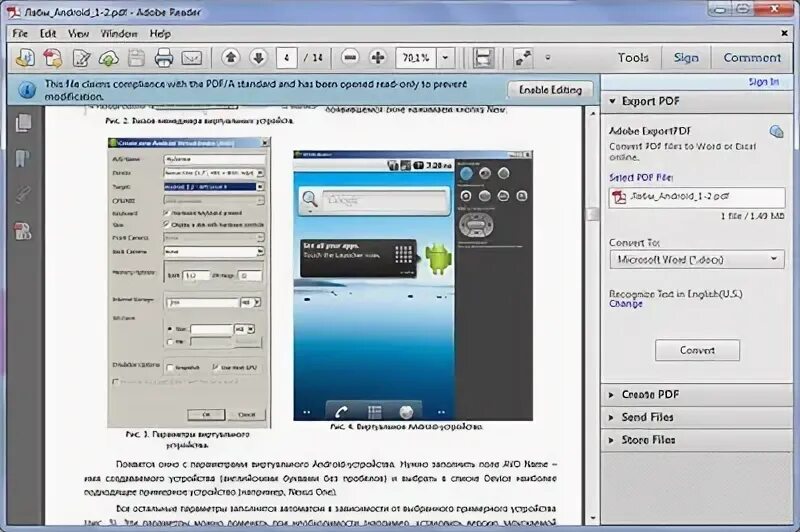This screenshot has width=800, height=532.
Task: Click the zoom out minus button
Action: pos(350,58)
